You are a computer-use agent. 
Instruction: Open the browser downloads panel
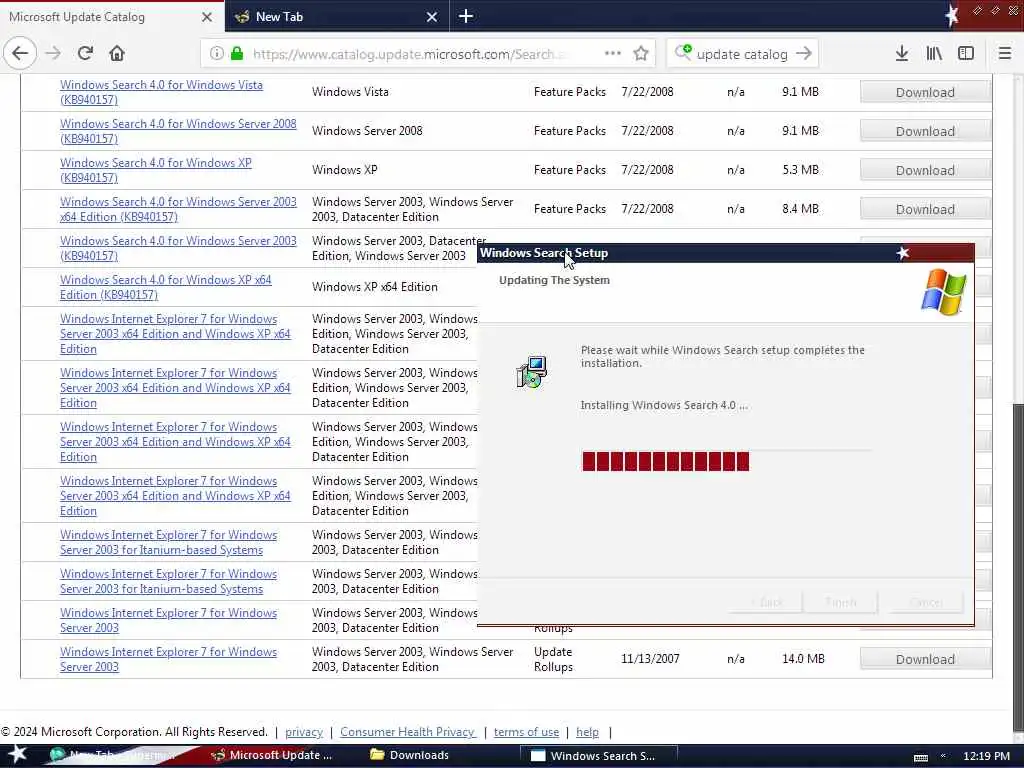pyautogui.click(x=902, y=54)
